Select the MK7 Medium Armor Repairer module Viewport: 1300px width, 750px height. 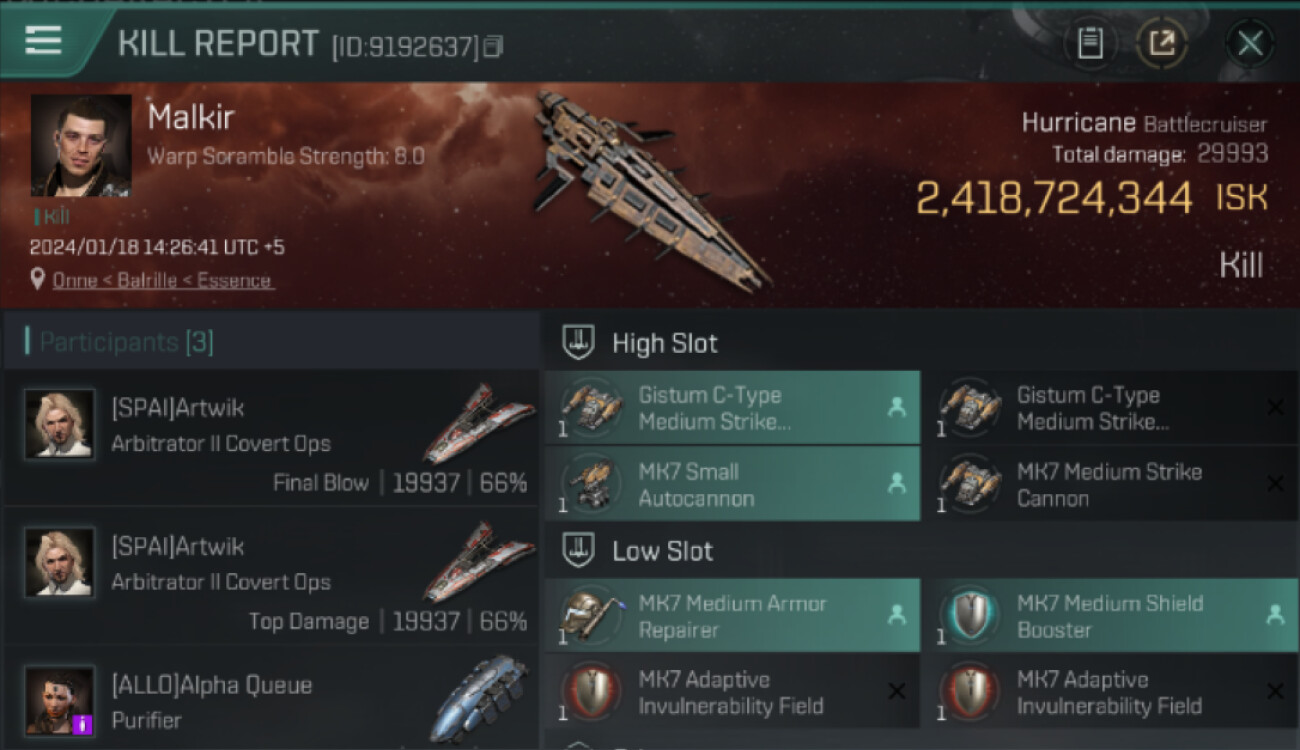732,616
